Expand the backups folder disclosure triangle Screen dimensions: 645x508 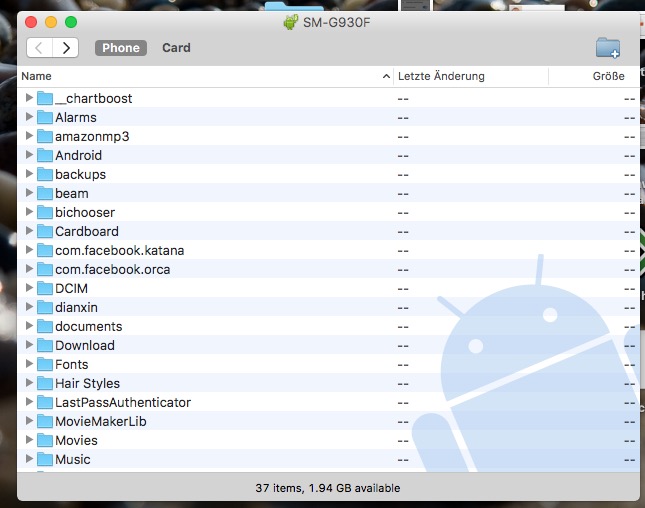29,174
